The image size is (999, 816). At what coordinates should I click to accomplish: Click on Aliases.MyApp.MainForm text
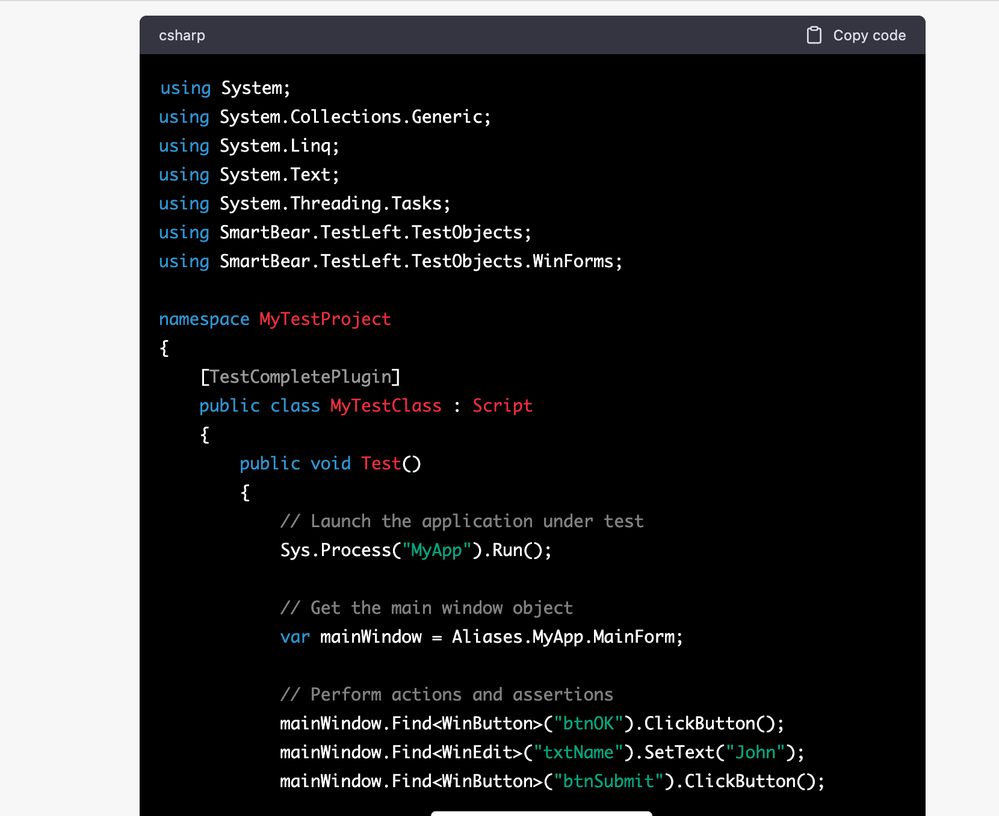(x=566, y=637)
